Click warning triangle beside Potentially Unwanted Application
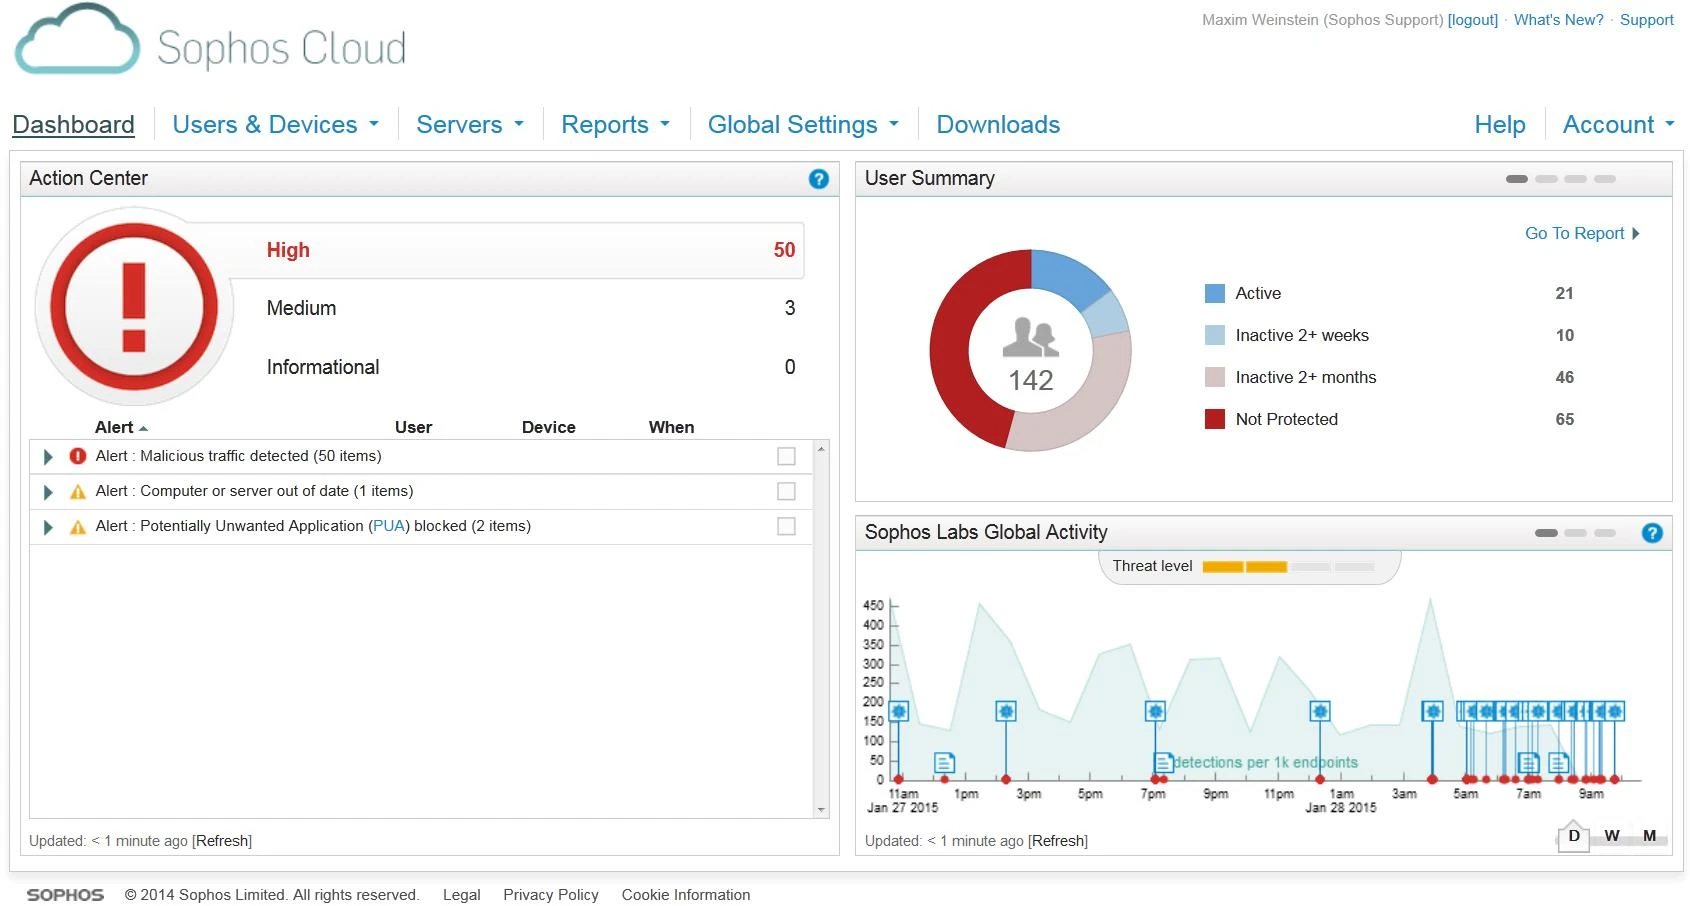Viewport: 1690px width, 906px height. coord(78,526)
